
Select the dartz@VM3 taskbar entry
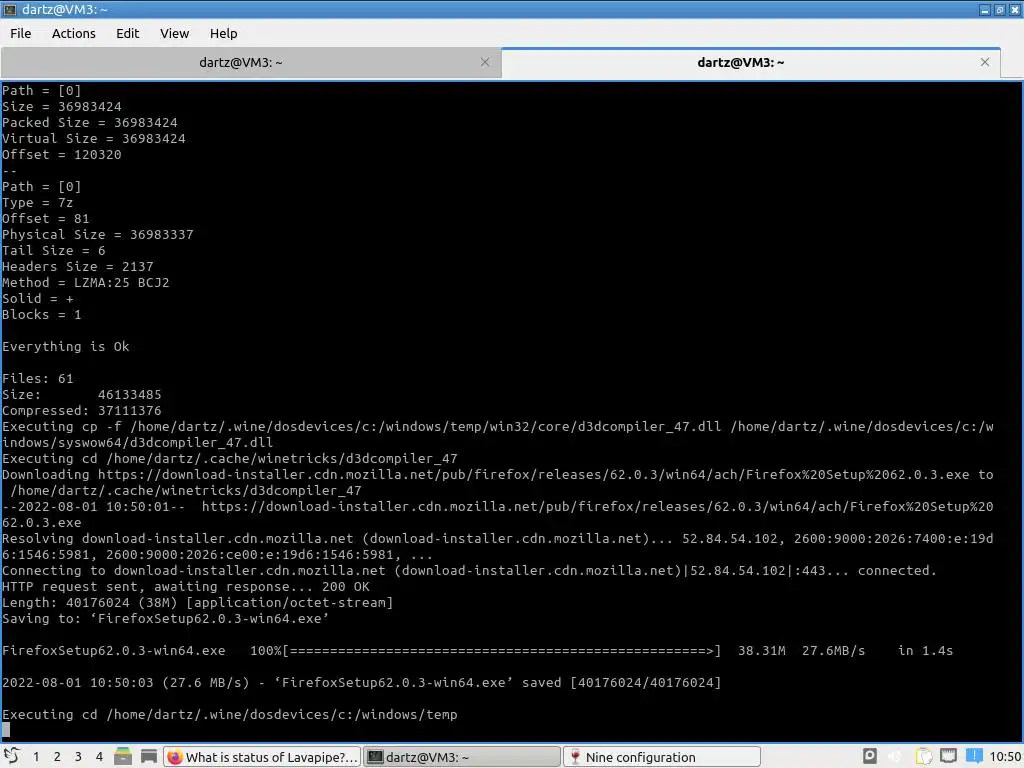click(462, 757)
